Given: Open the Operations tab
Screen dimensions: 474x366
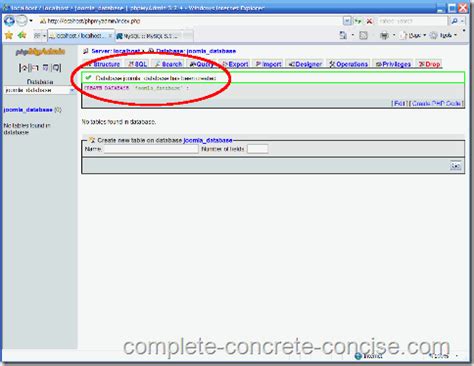Looking at the screenshot, I should click(x=349, y=64).
